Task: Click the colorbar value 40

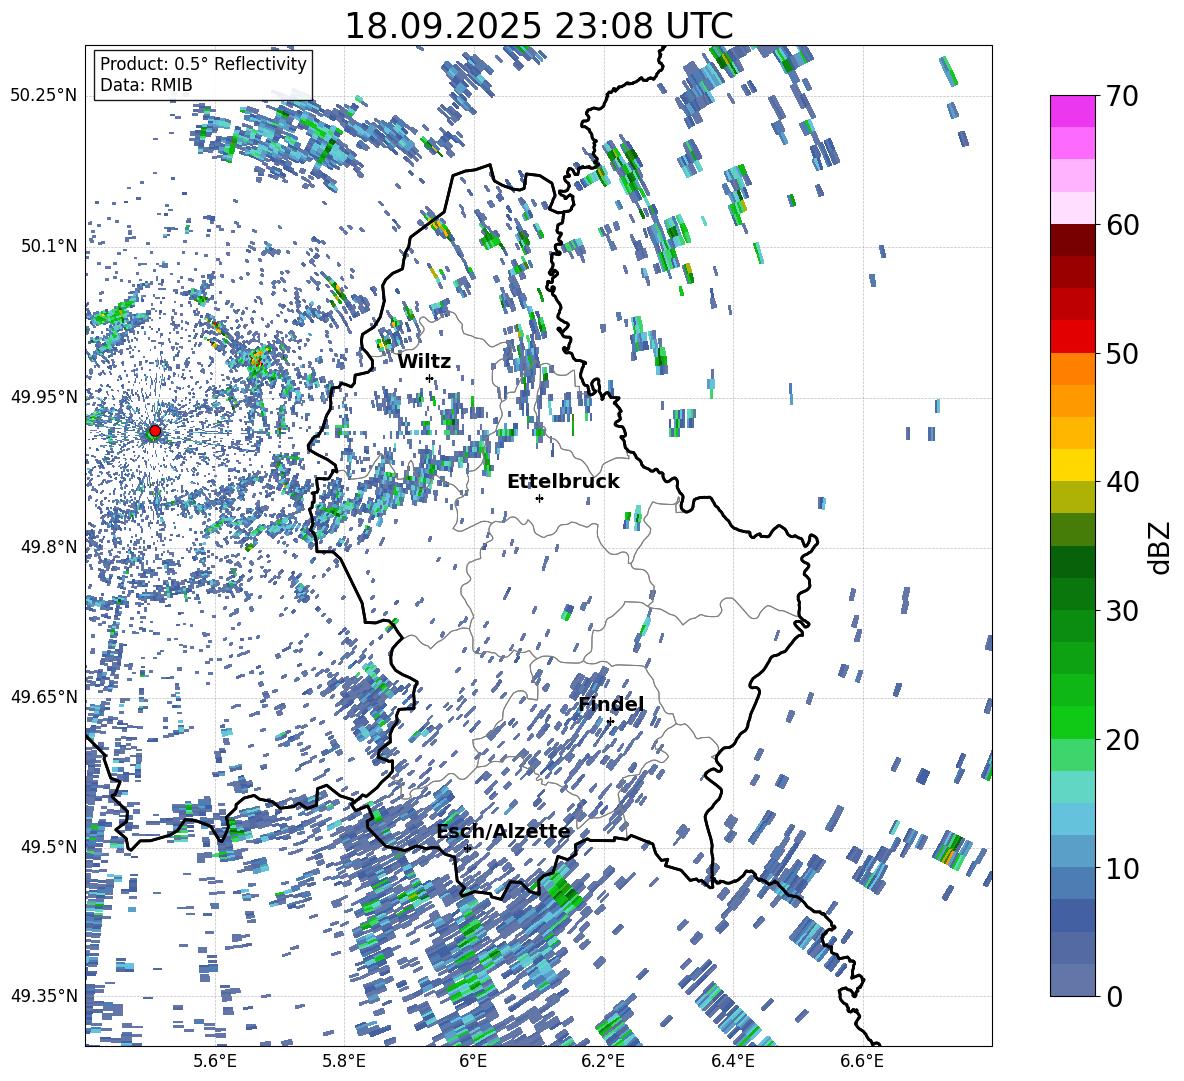Action: 1122,482
